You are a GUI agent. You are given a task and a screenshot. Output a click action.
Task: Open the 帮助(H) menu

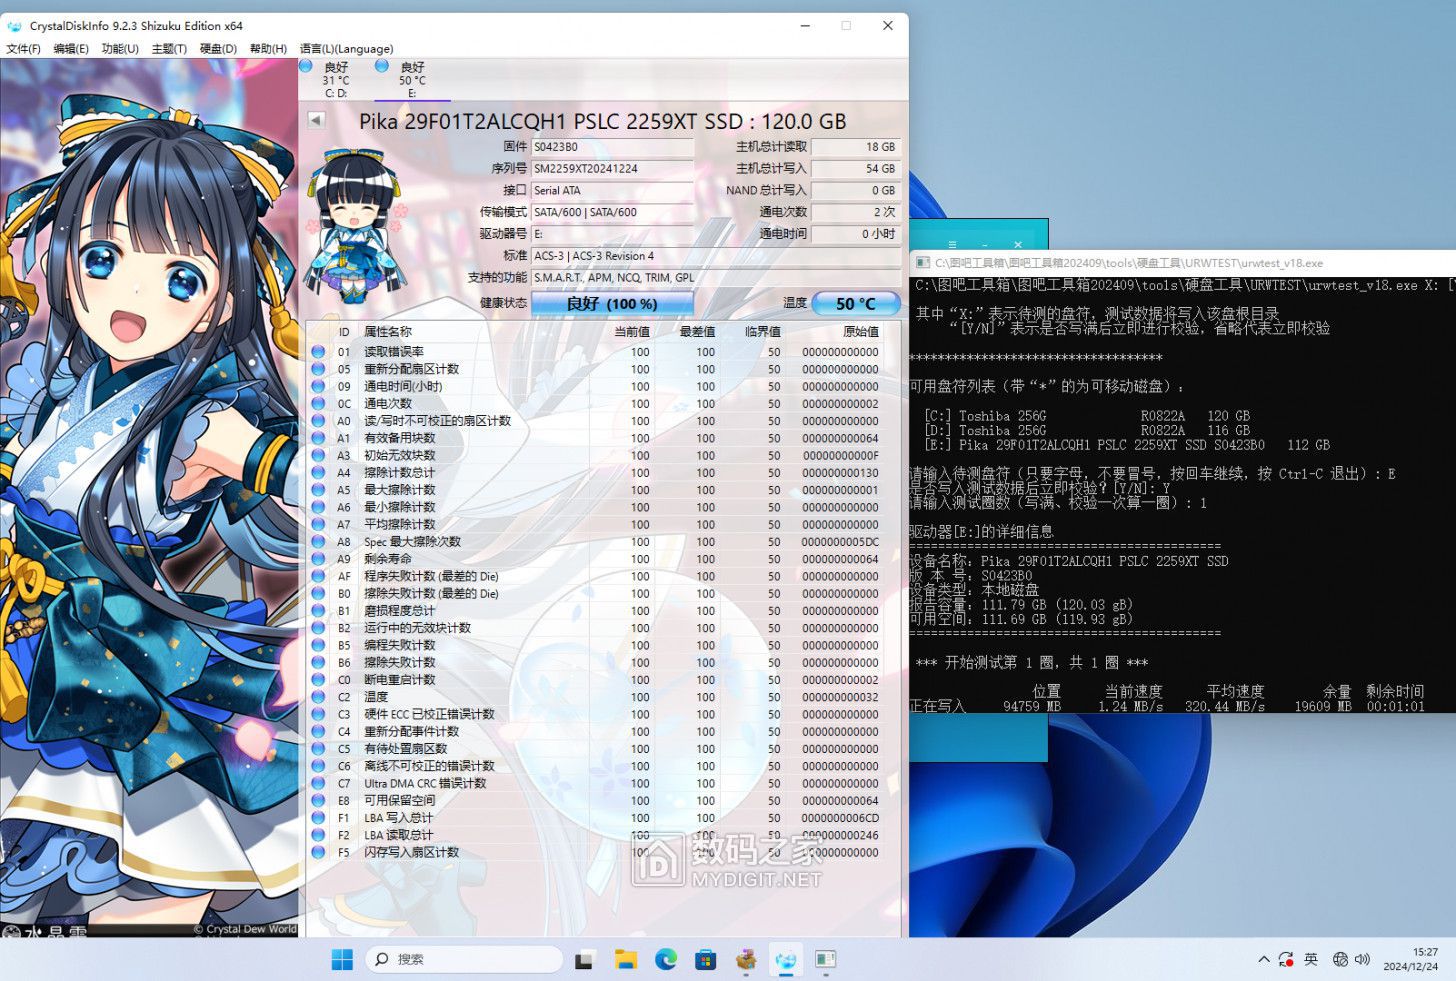[x=268, y=48]
